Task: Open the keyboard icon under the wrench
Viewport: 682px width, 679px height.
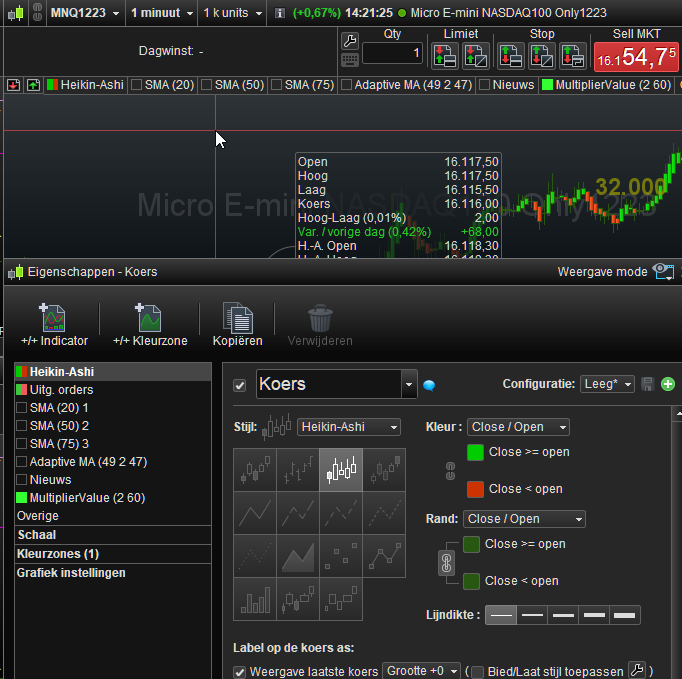Action: click(x=350, y=60)
